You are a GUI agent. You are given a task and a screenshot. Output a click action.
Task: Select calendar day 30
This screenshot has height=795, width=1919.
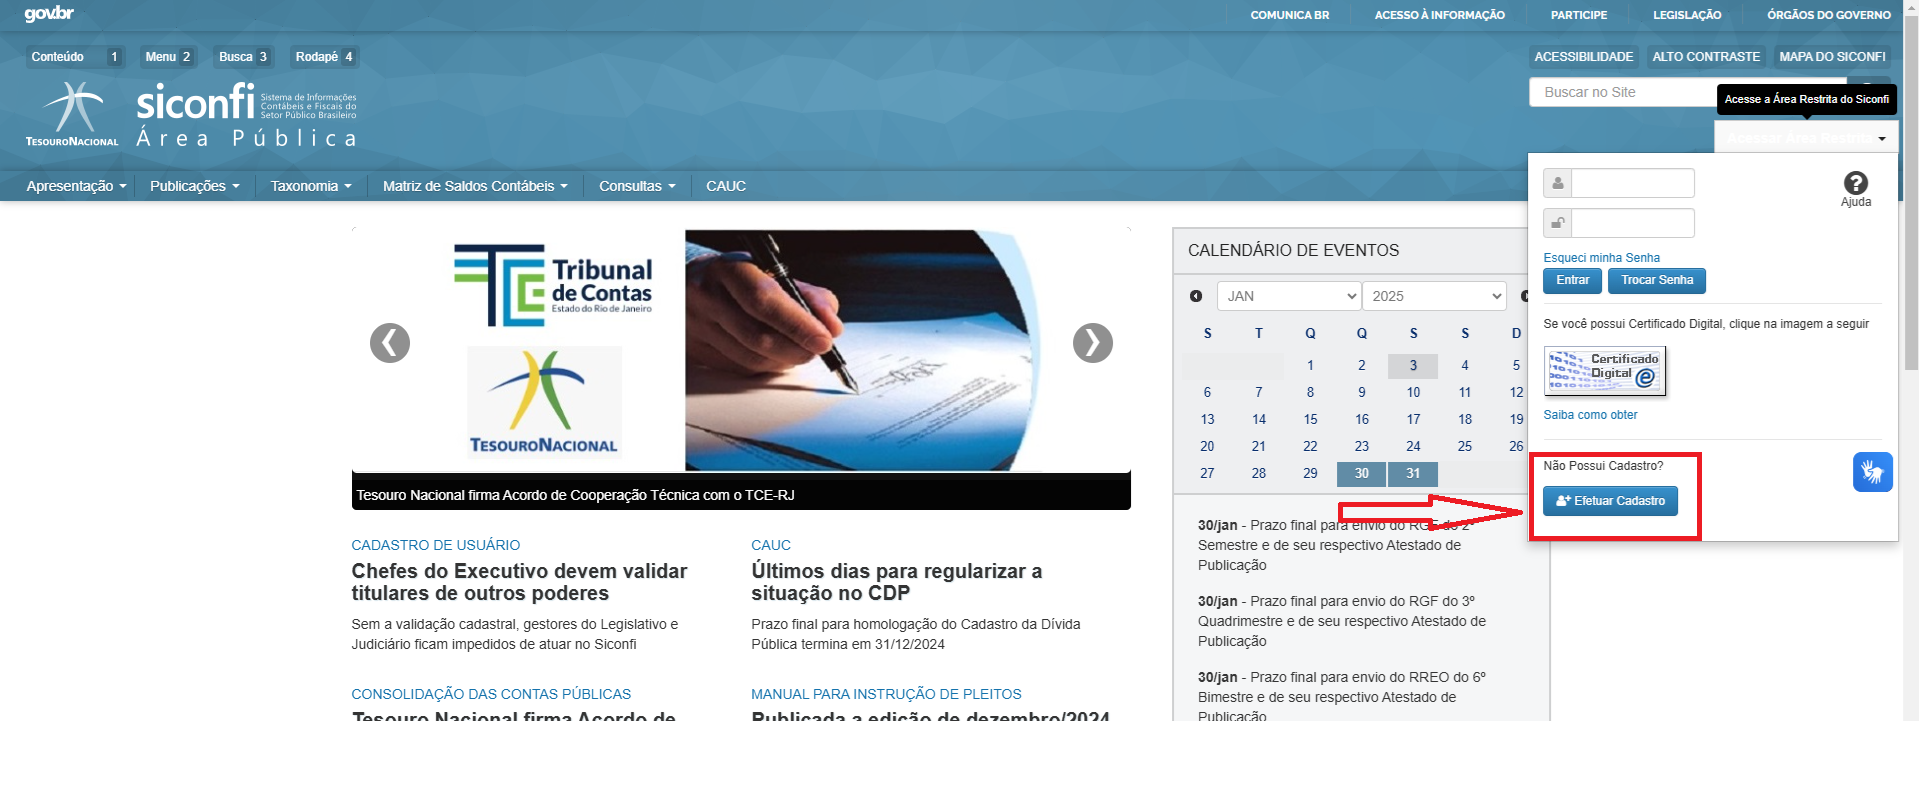tap(1361, 474)
